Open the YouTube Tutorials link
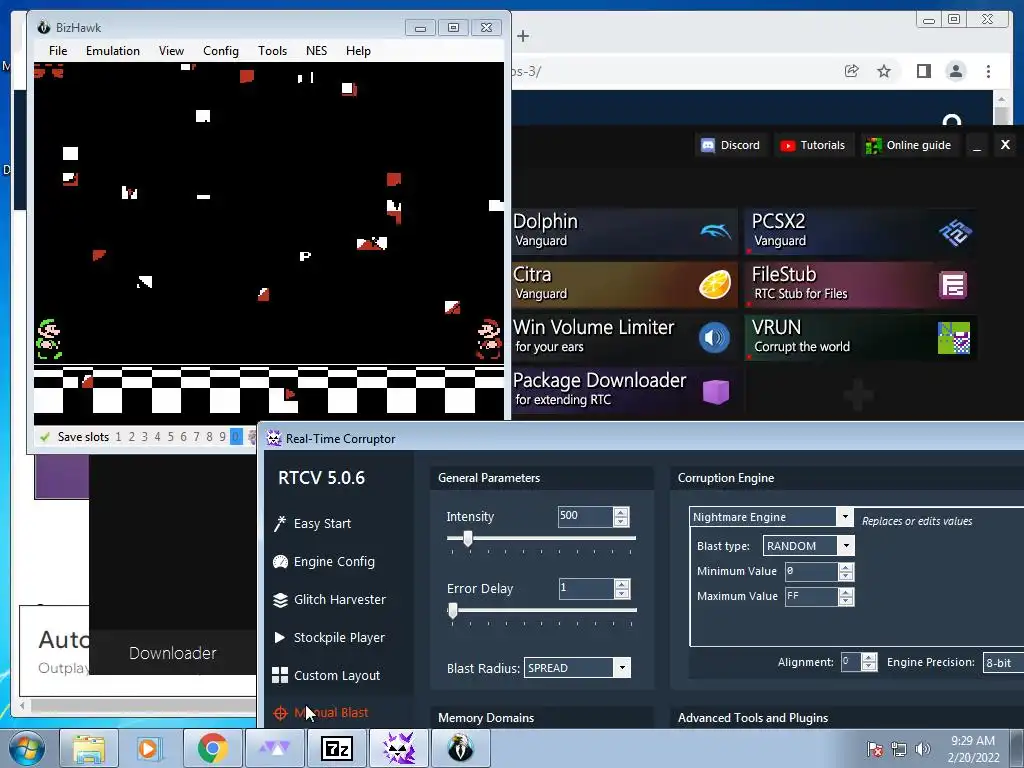 [x=812, y=145]
